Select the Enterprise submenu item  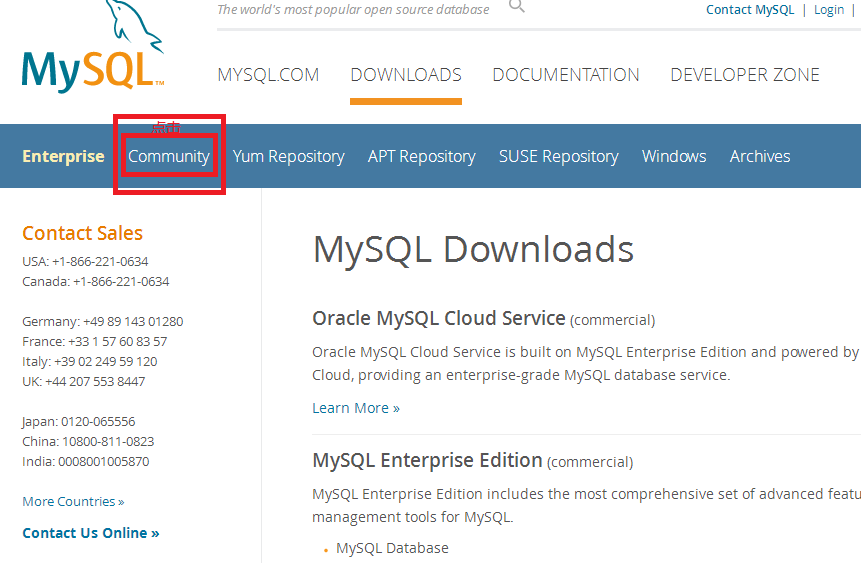[63, 157]
